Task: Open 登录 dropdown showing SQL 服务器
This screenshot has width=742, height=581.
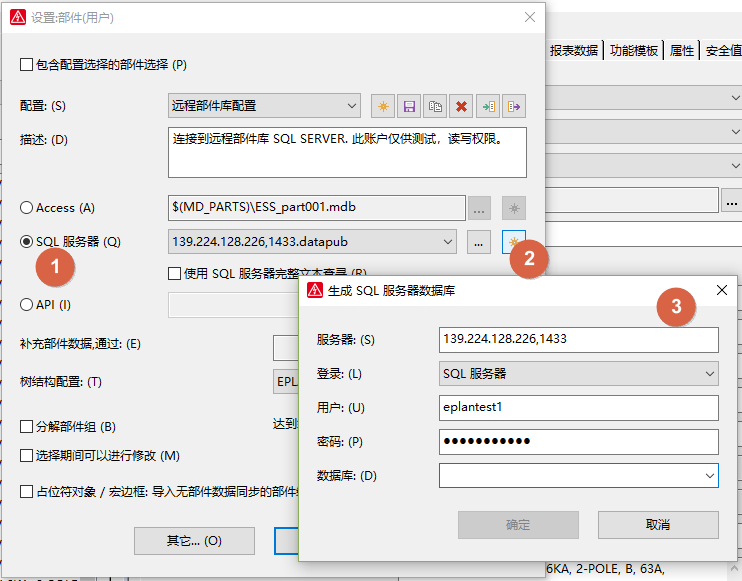Action: pos(579,374)
